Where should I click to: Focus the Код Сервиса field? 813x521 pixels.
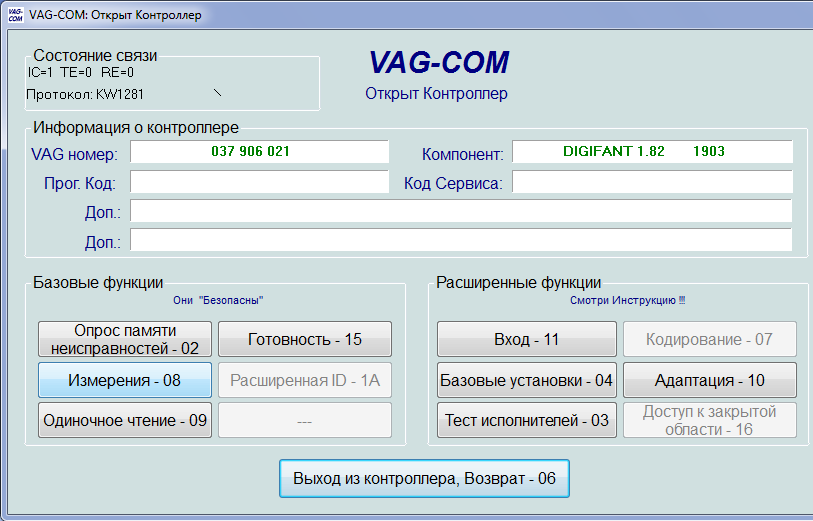(x=652, y=182)
